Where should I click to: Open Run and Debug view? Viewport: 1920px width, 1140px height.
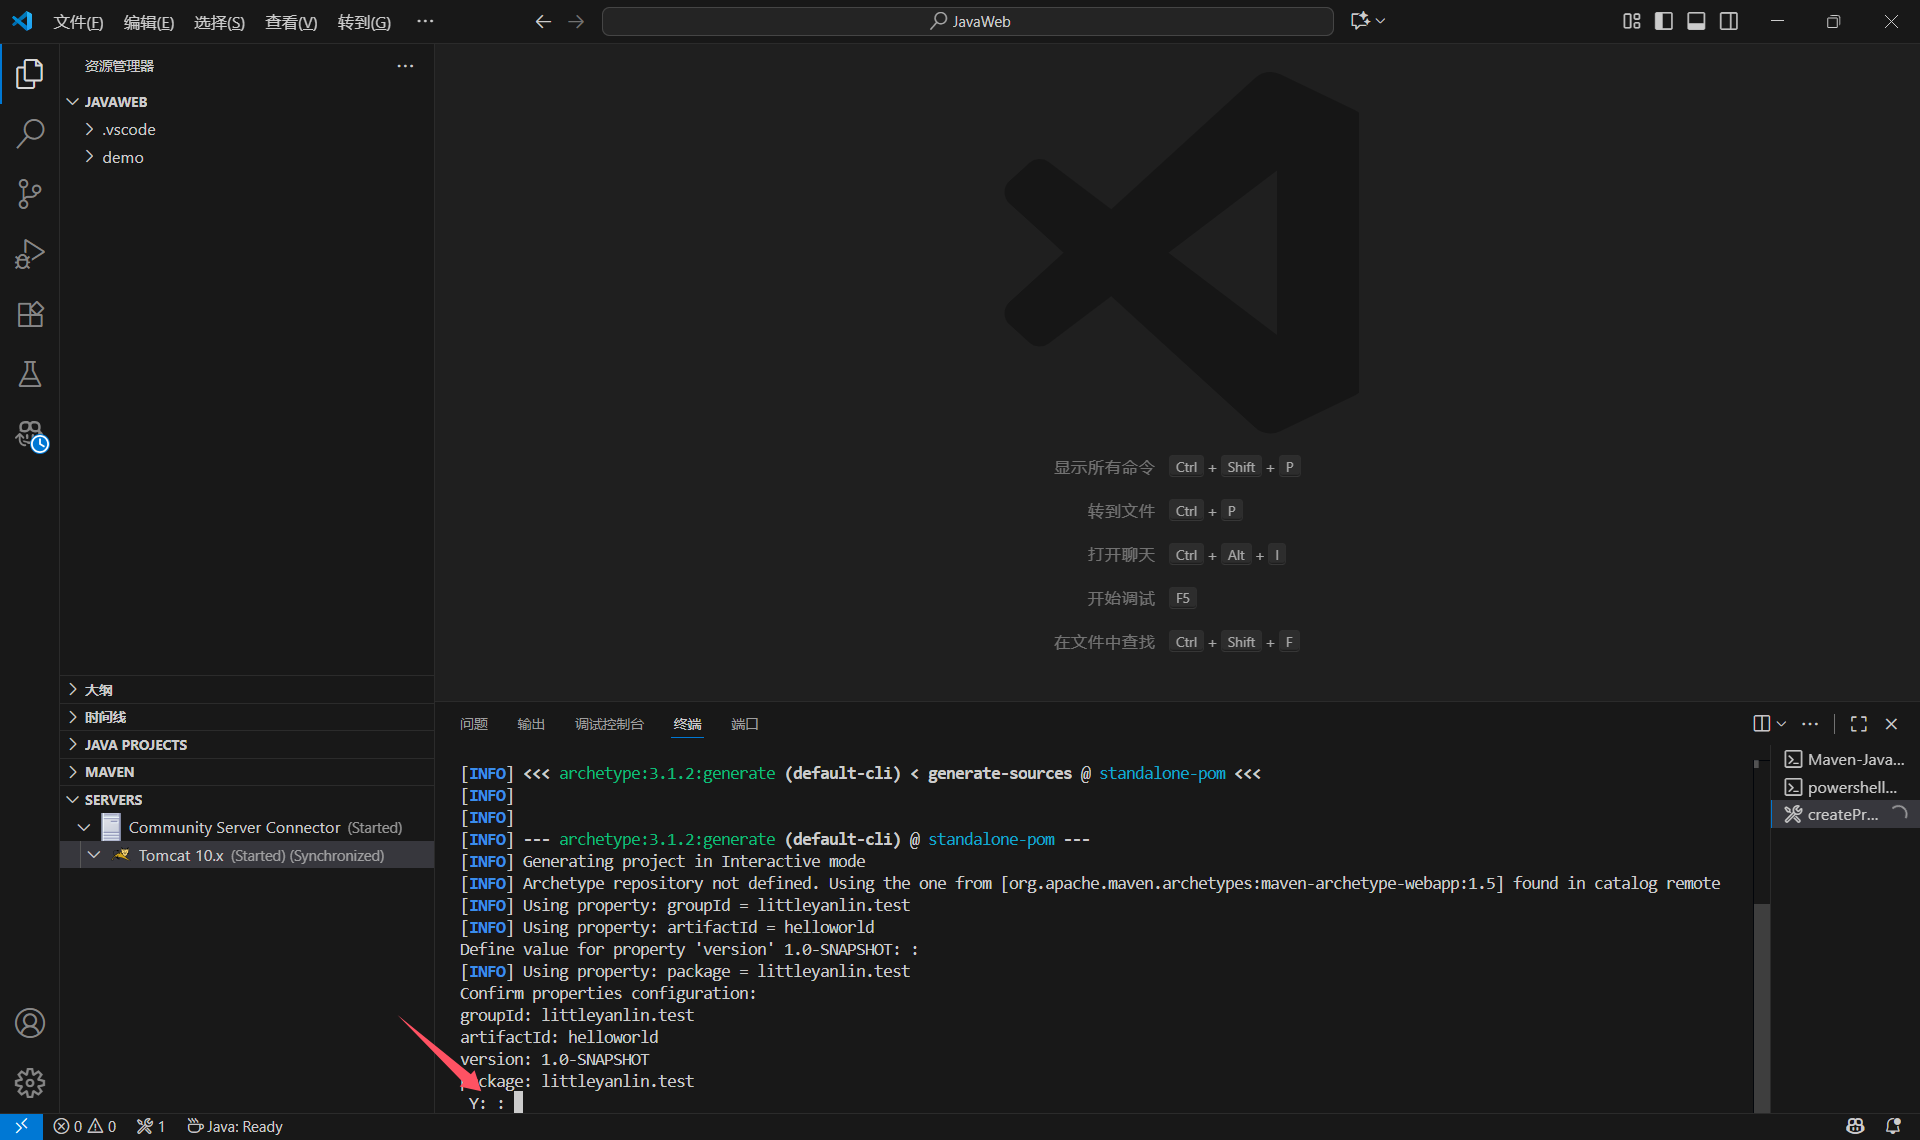coord(30,254)
